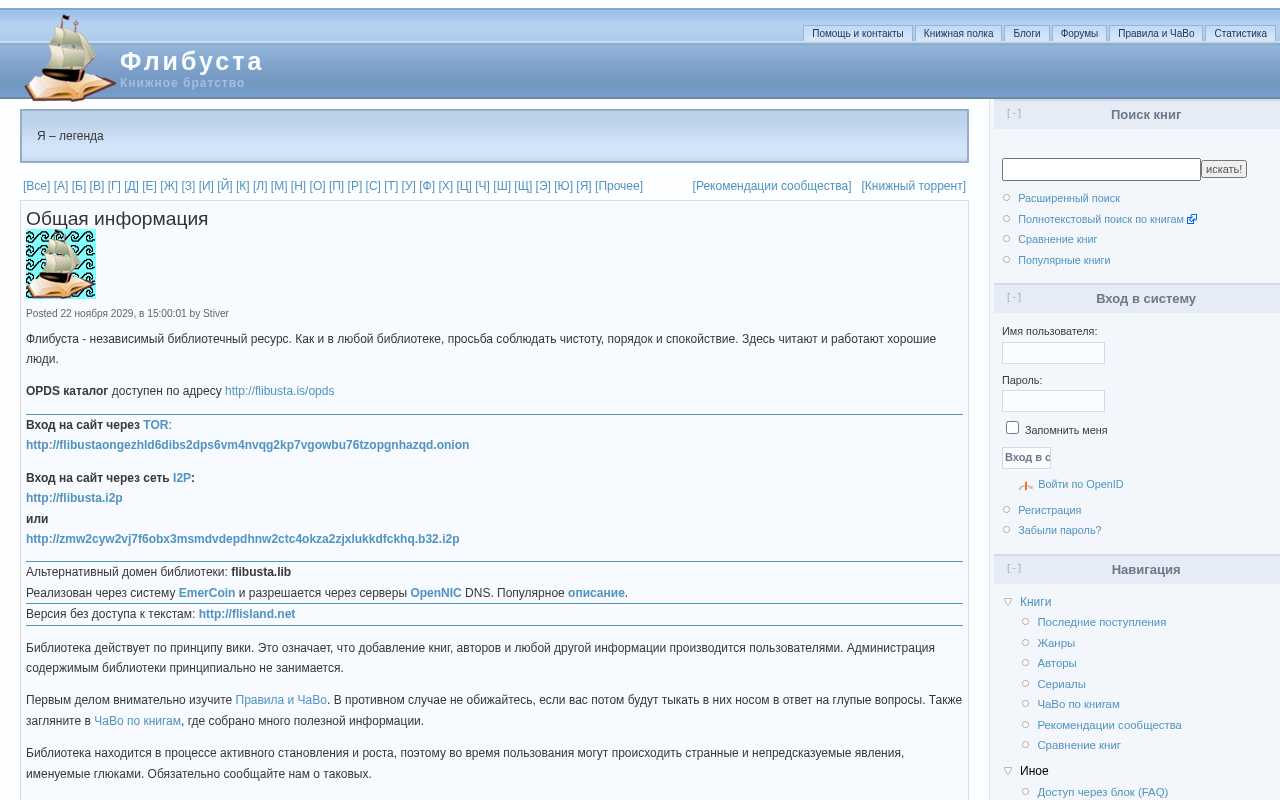Image resolution: width=1280 pixels, height=800 pixels.
Task: Click the ship avatar image under Общая информация
Action: (61, 264)
